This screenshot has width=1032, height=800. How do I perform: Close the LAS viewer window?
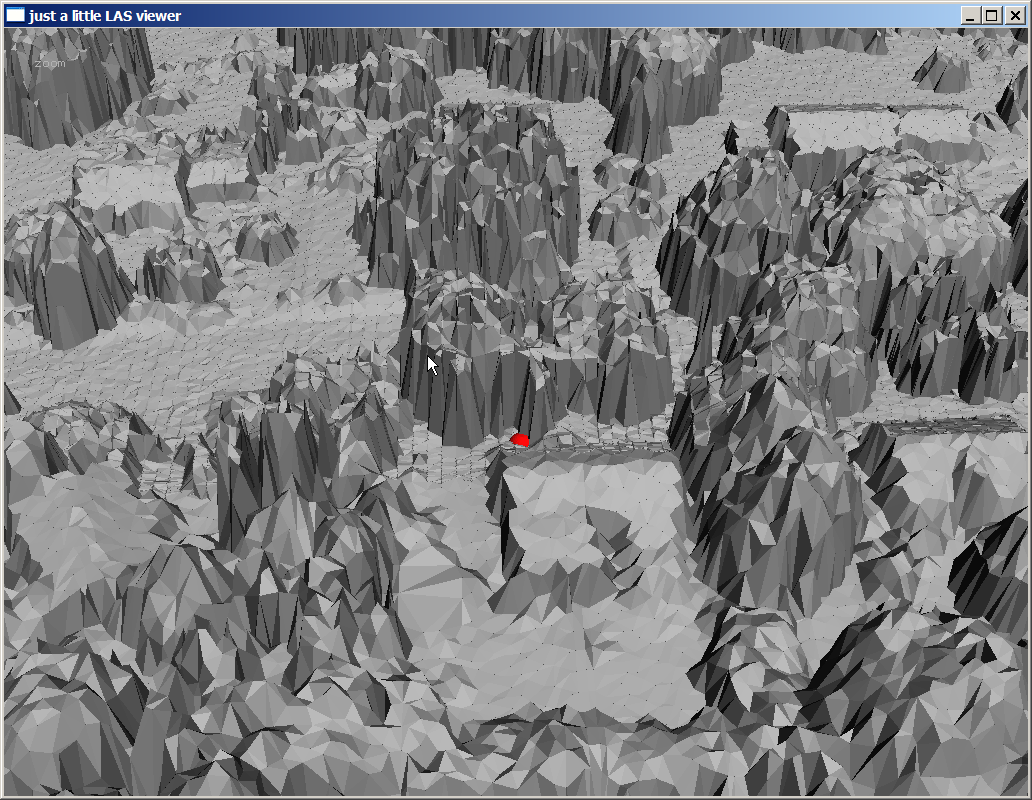click(x=1014, y=15)
